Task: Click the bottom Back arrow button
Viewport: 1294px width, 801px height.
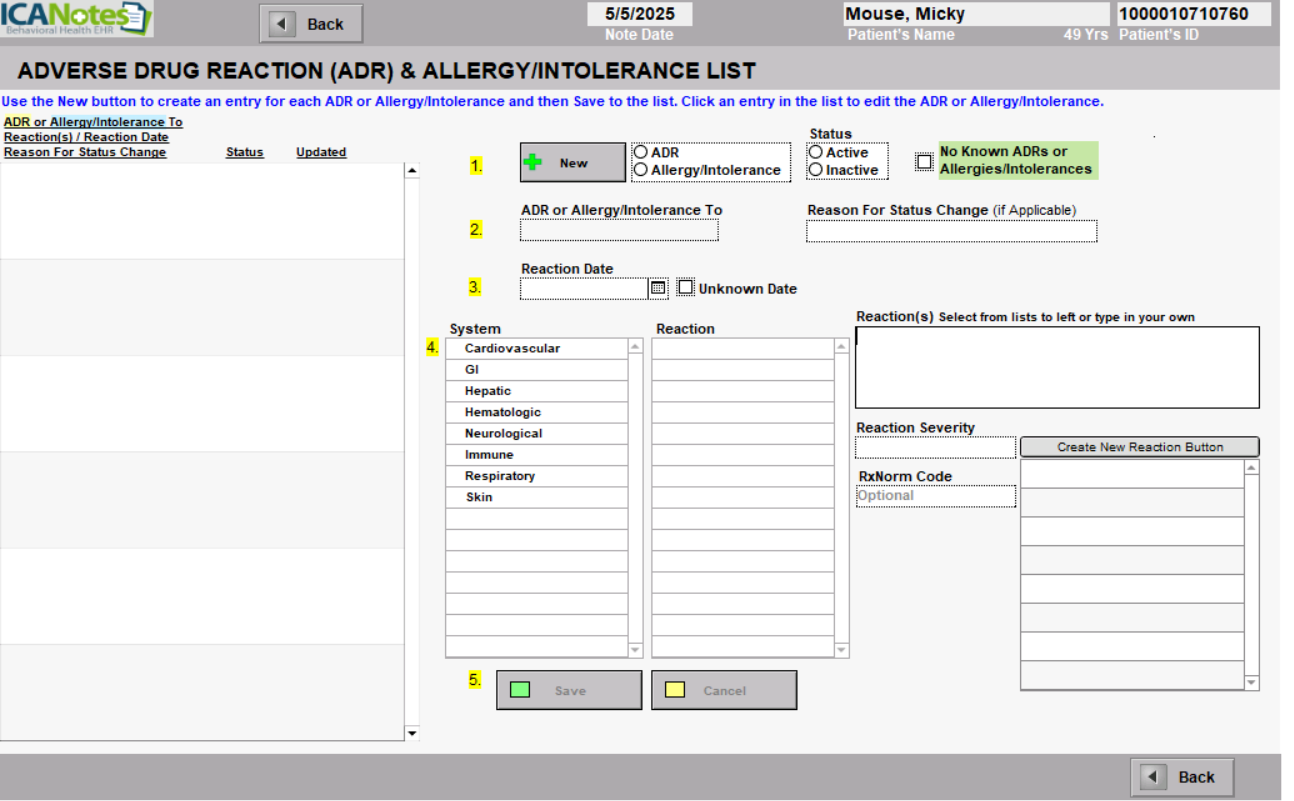Action: coord(1181,777)
